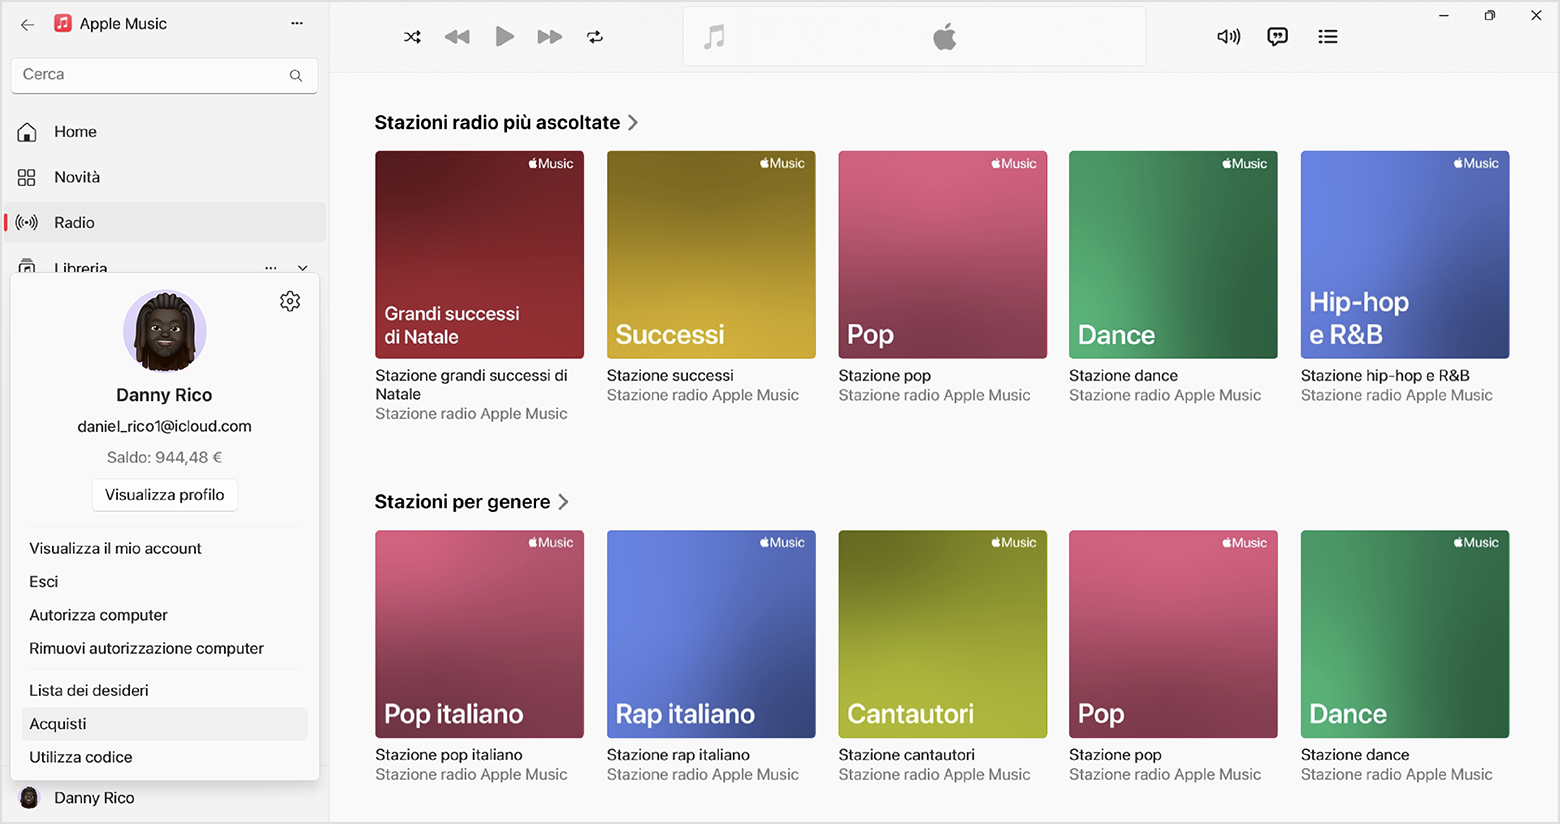Screen dimensions: 1560x824
Task: Open the ellipsis menu beside Apple Music
Action: (x=297, y=23)
